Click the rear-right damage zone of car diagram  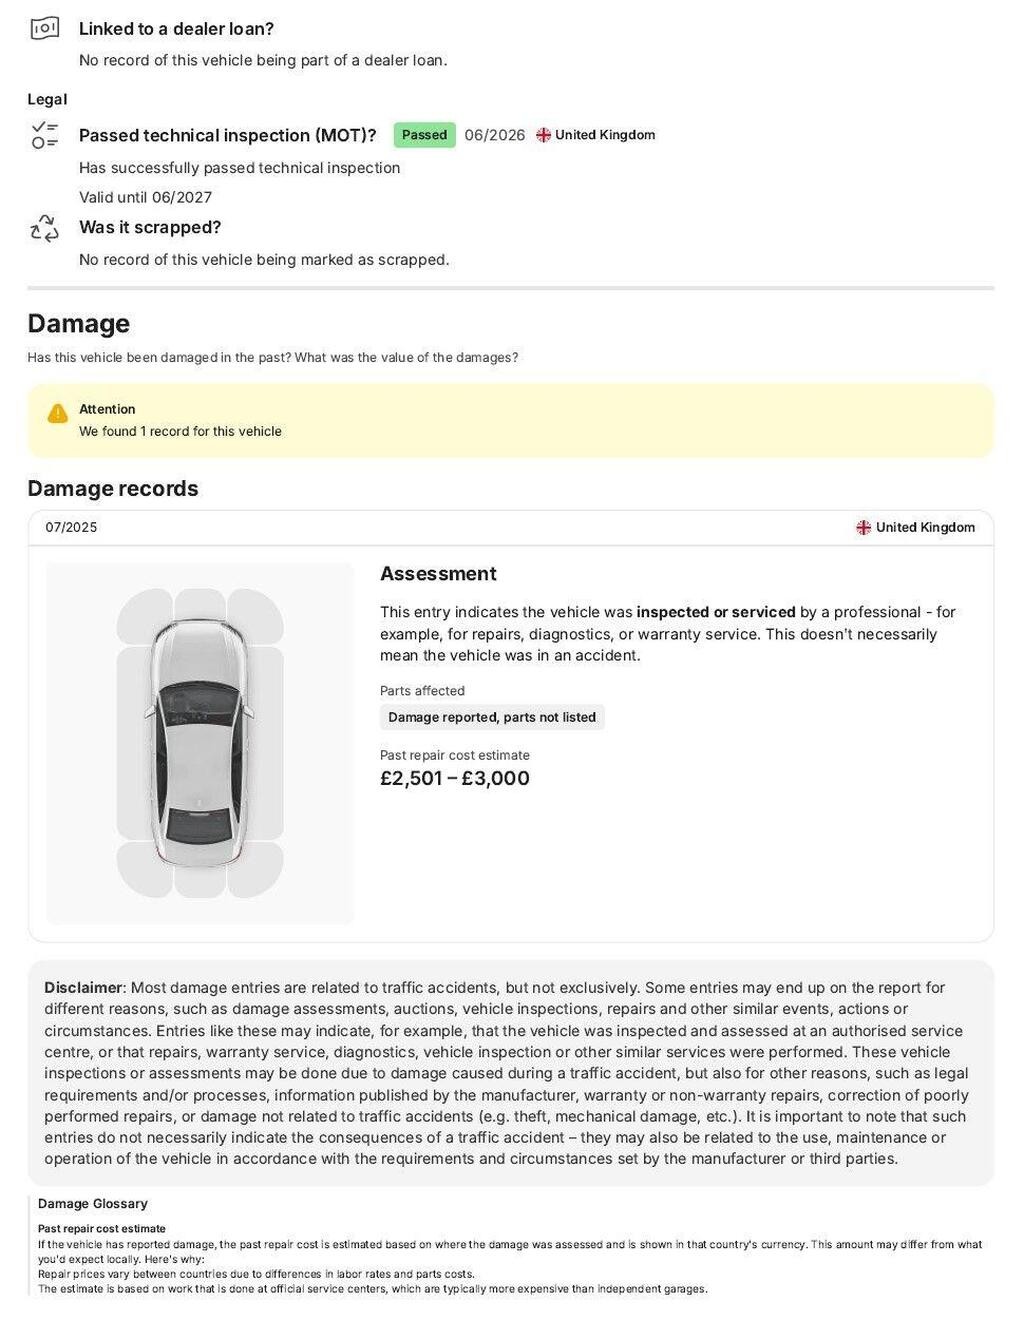coord(256,868)
